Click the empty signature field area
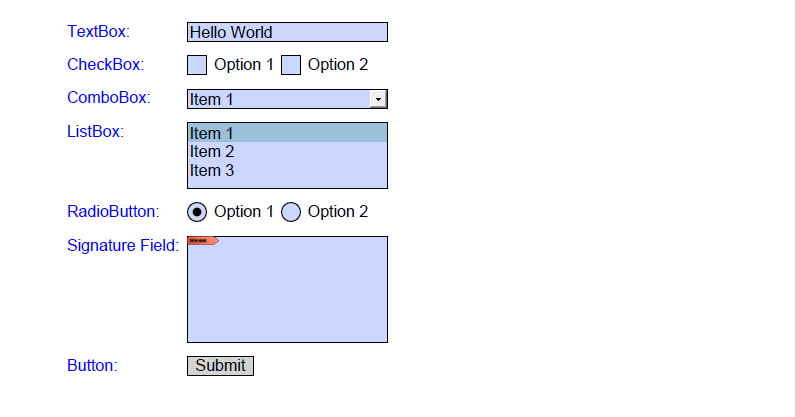 click(x=287, y=295)
